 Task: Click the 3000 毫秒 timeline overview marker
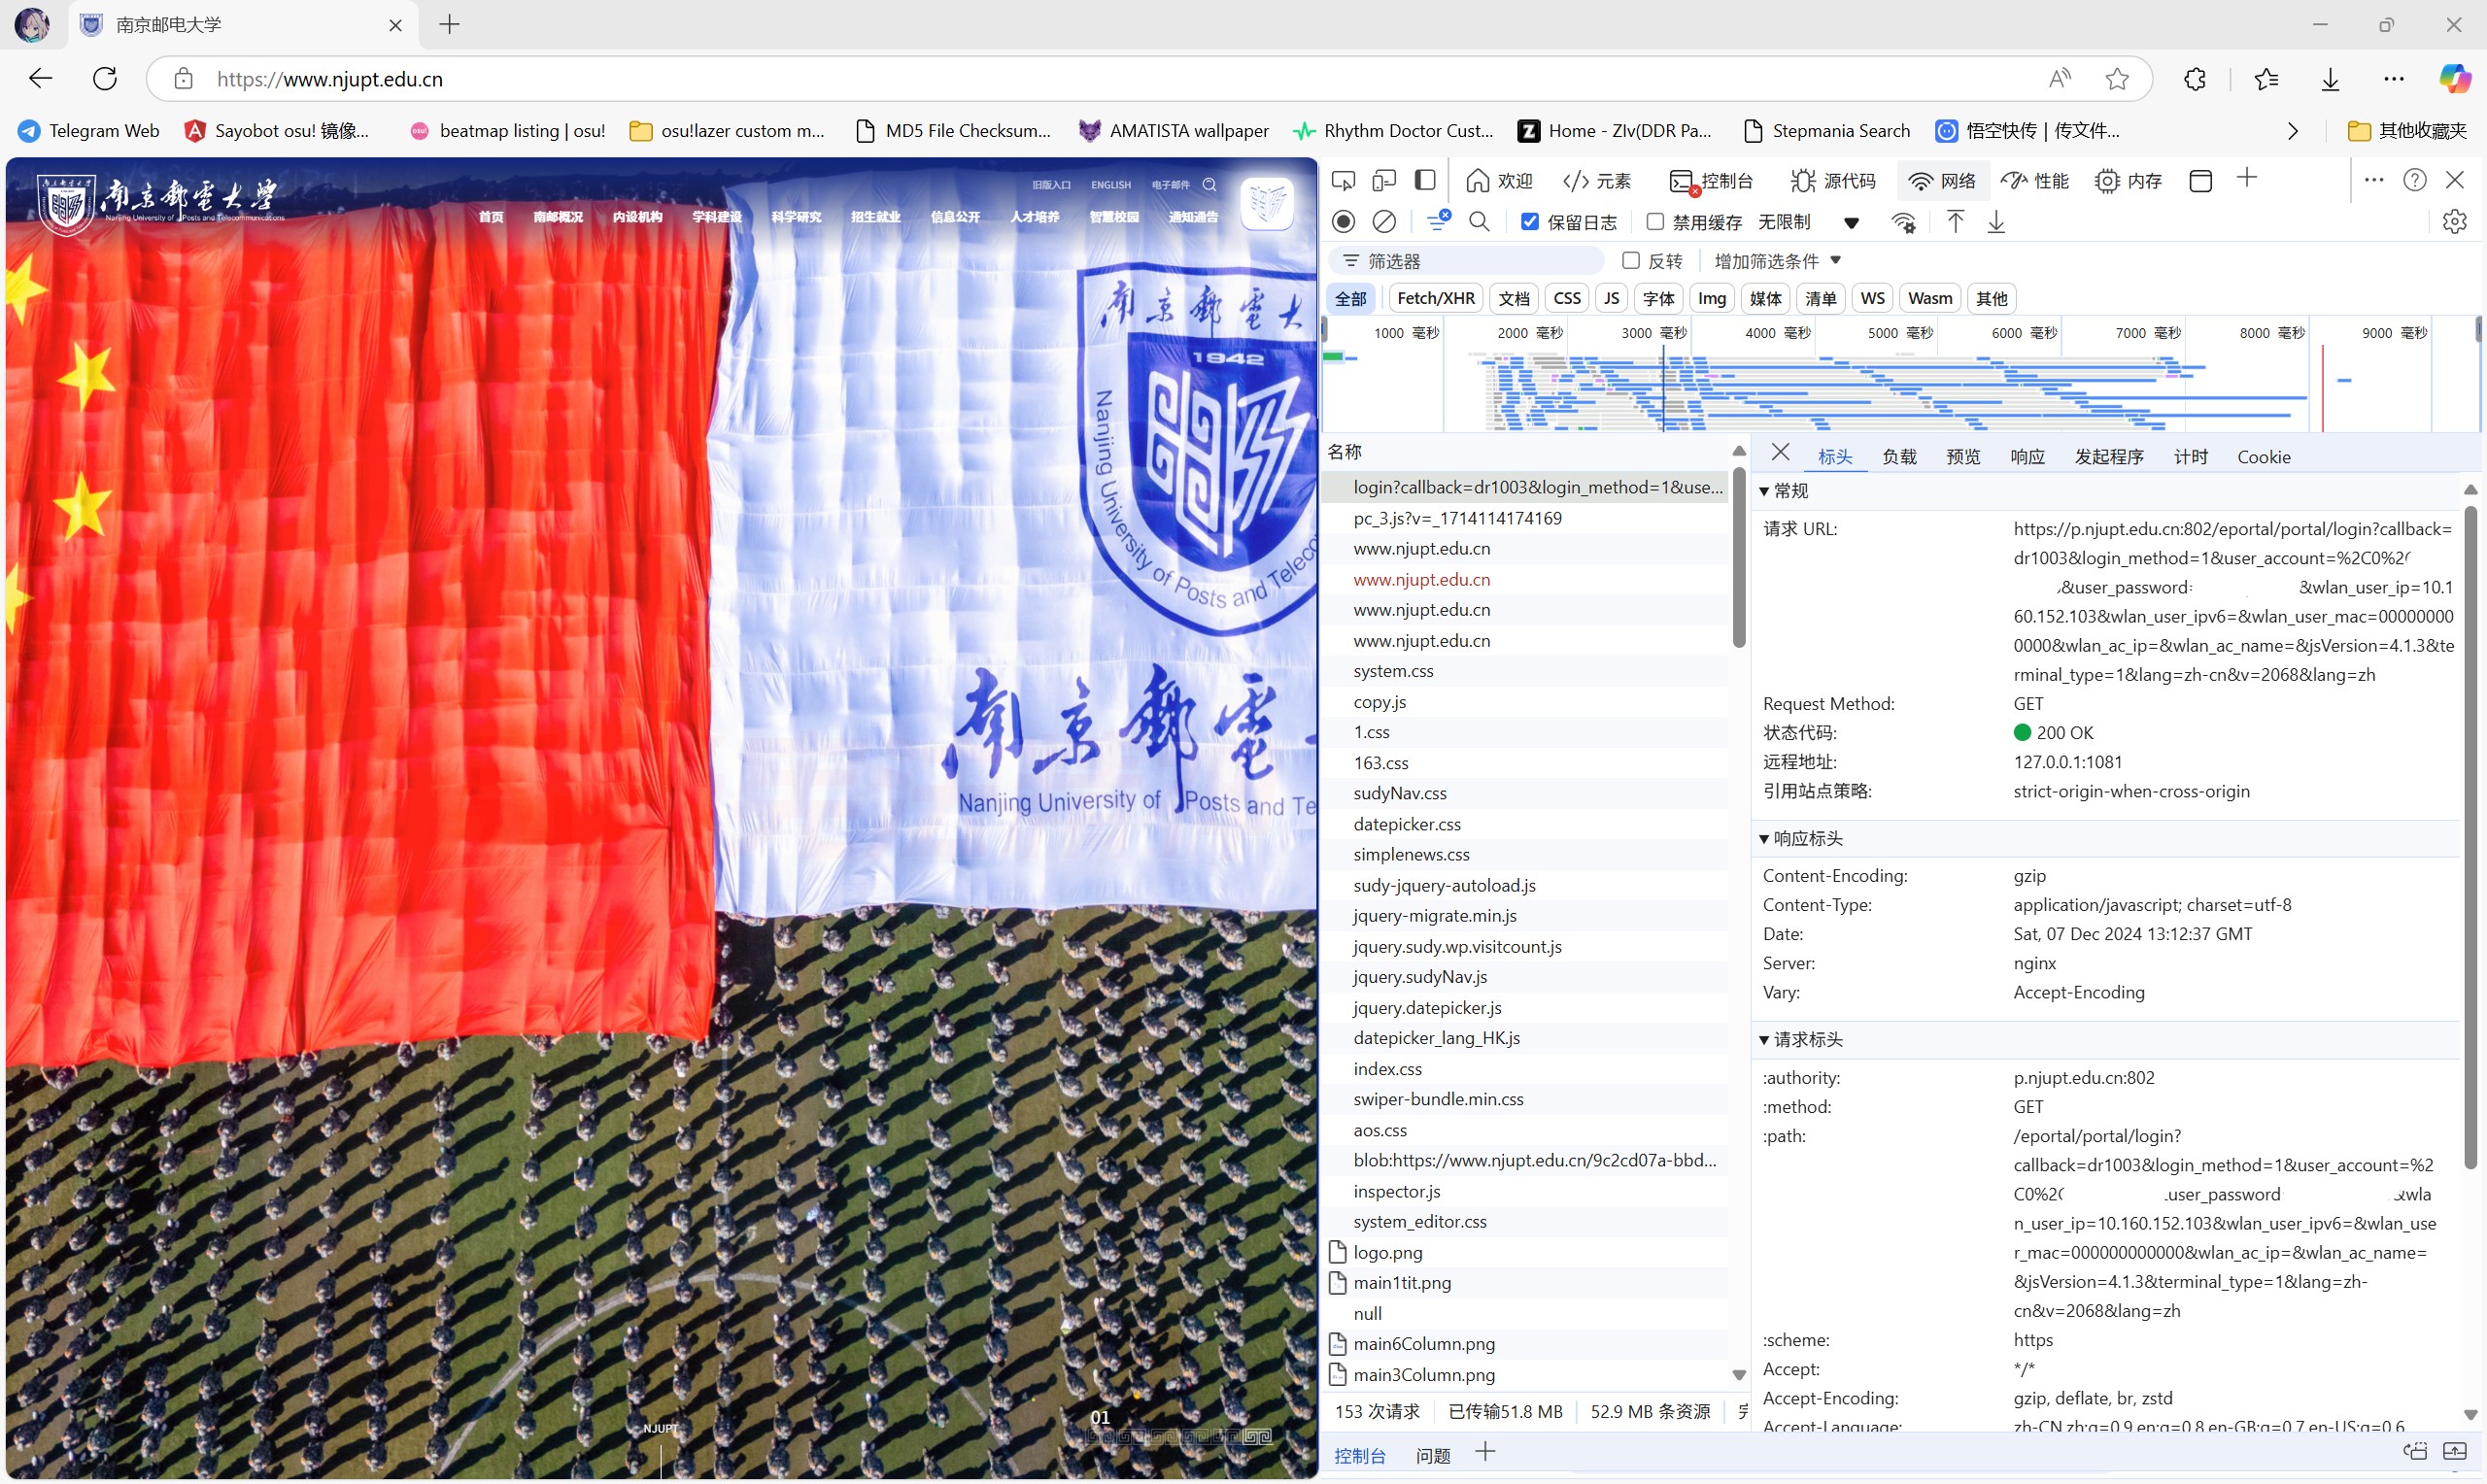click(x=1653, y=333)
